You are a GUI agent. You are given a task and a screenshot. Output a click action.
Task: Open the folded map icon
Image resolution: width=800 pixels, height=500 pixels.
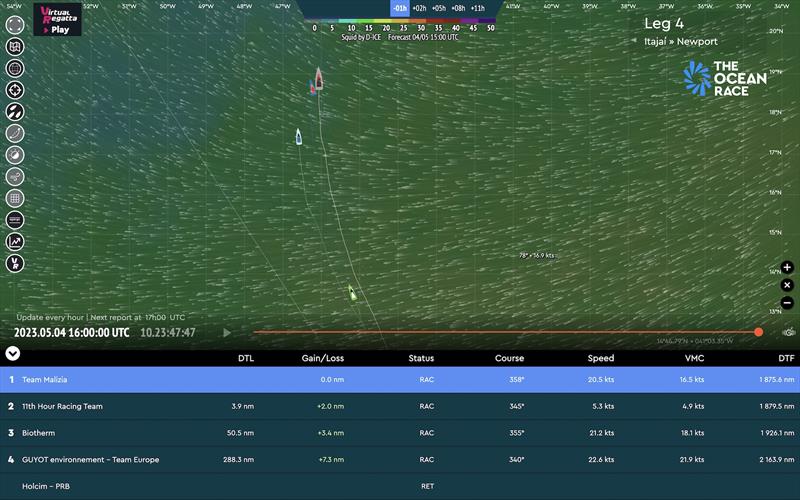[x=15, y=46]
